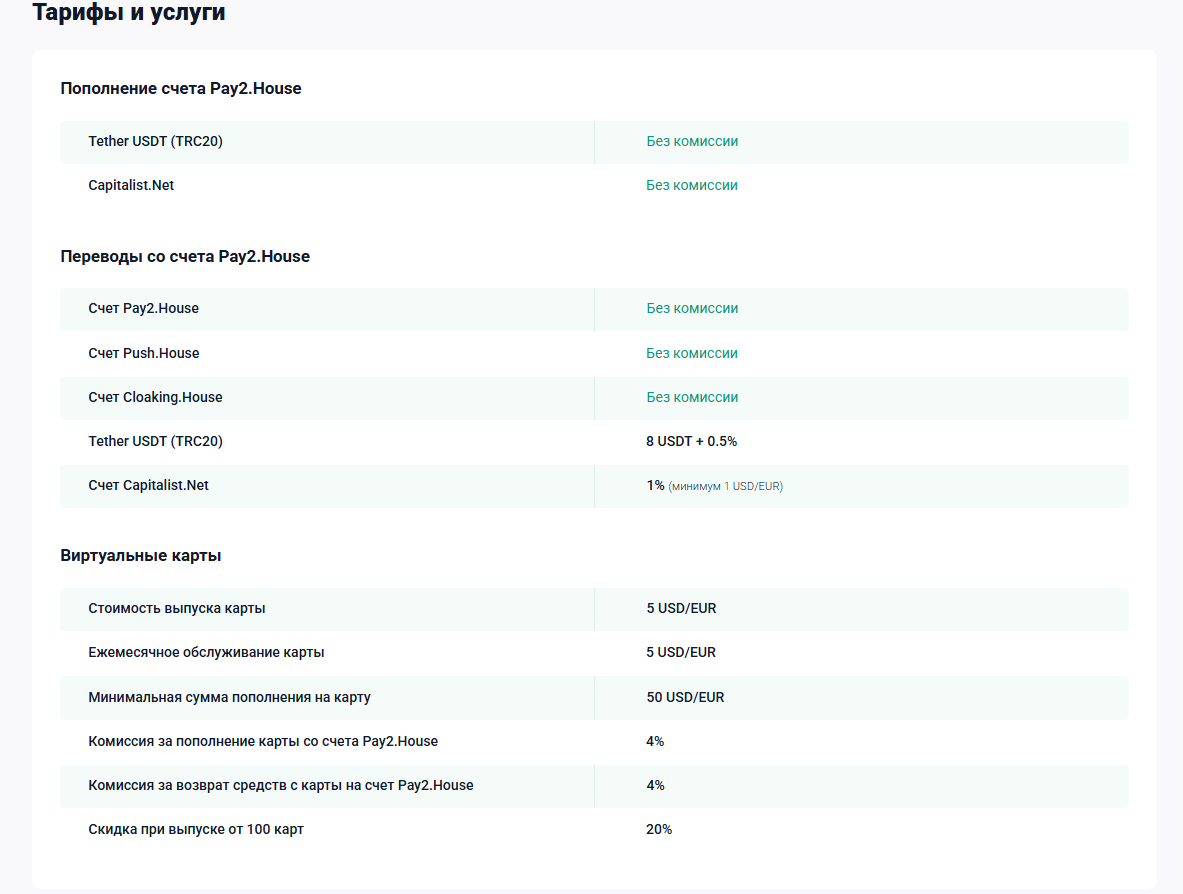Image resolution: width=1183 pixels, height=894 pixels.
Task: Click "Без комиссии" beside Capitalist.Net under Пополнение счета
Action: coord(692,185)
